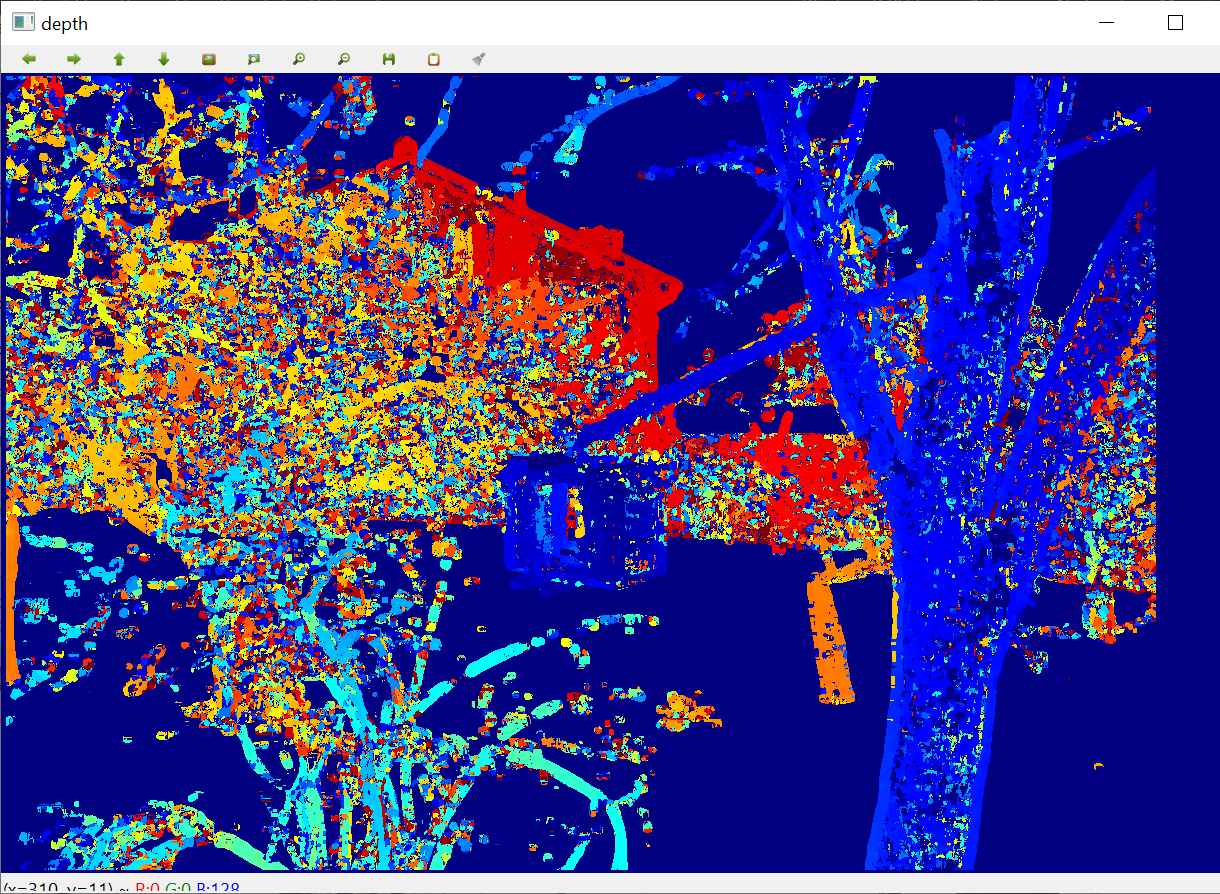Open display properties with brush icon
1220x894 pixels.
click(x=479, y=59)
